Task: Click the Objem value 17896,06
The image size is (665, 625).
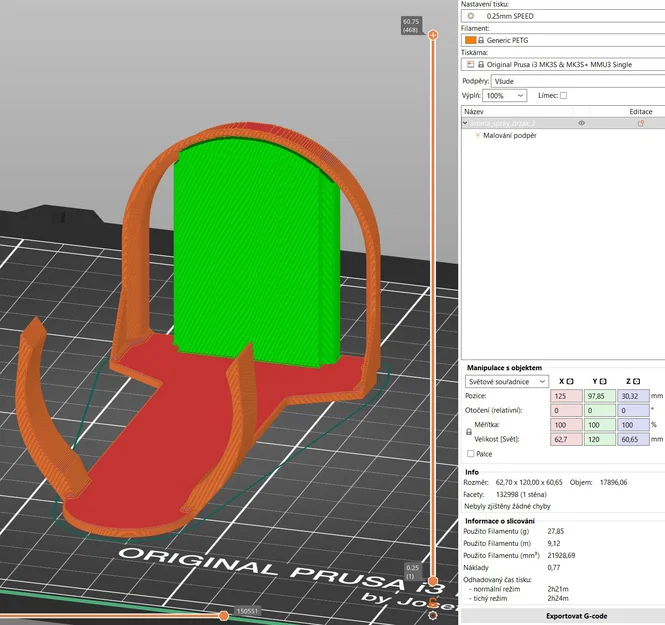Action: click(x=613, y=482)
